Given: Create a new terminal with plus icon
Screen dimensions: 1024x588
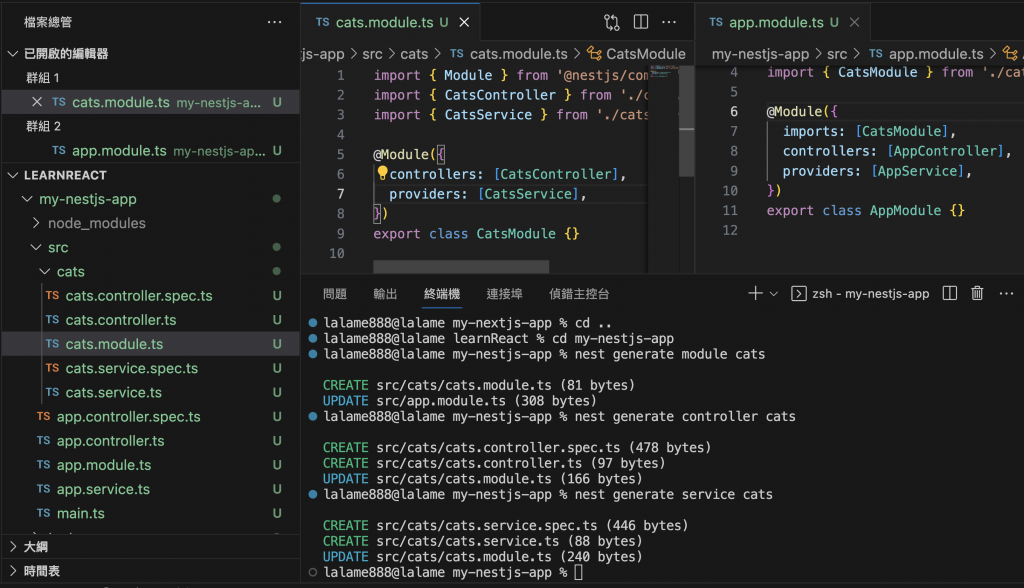Looking at the screenshot, I should (x=755, y=293).
